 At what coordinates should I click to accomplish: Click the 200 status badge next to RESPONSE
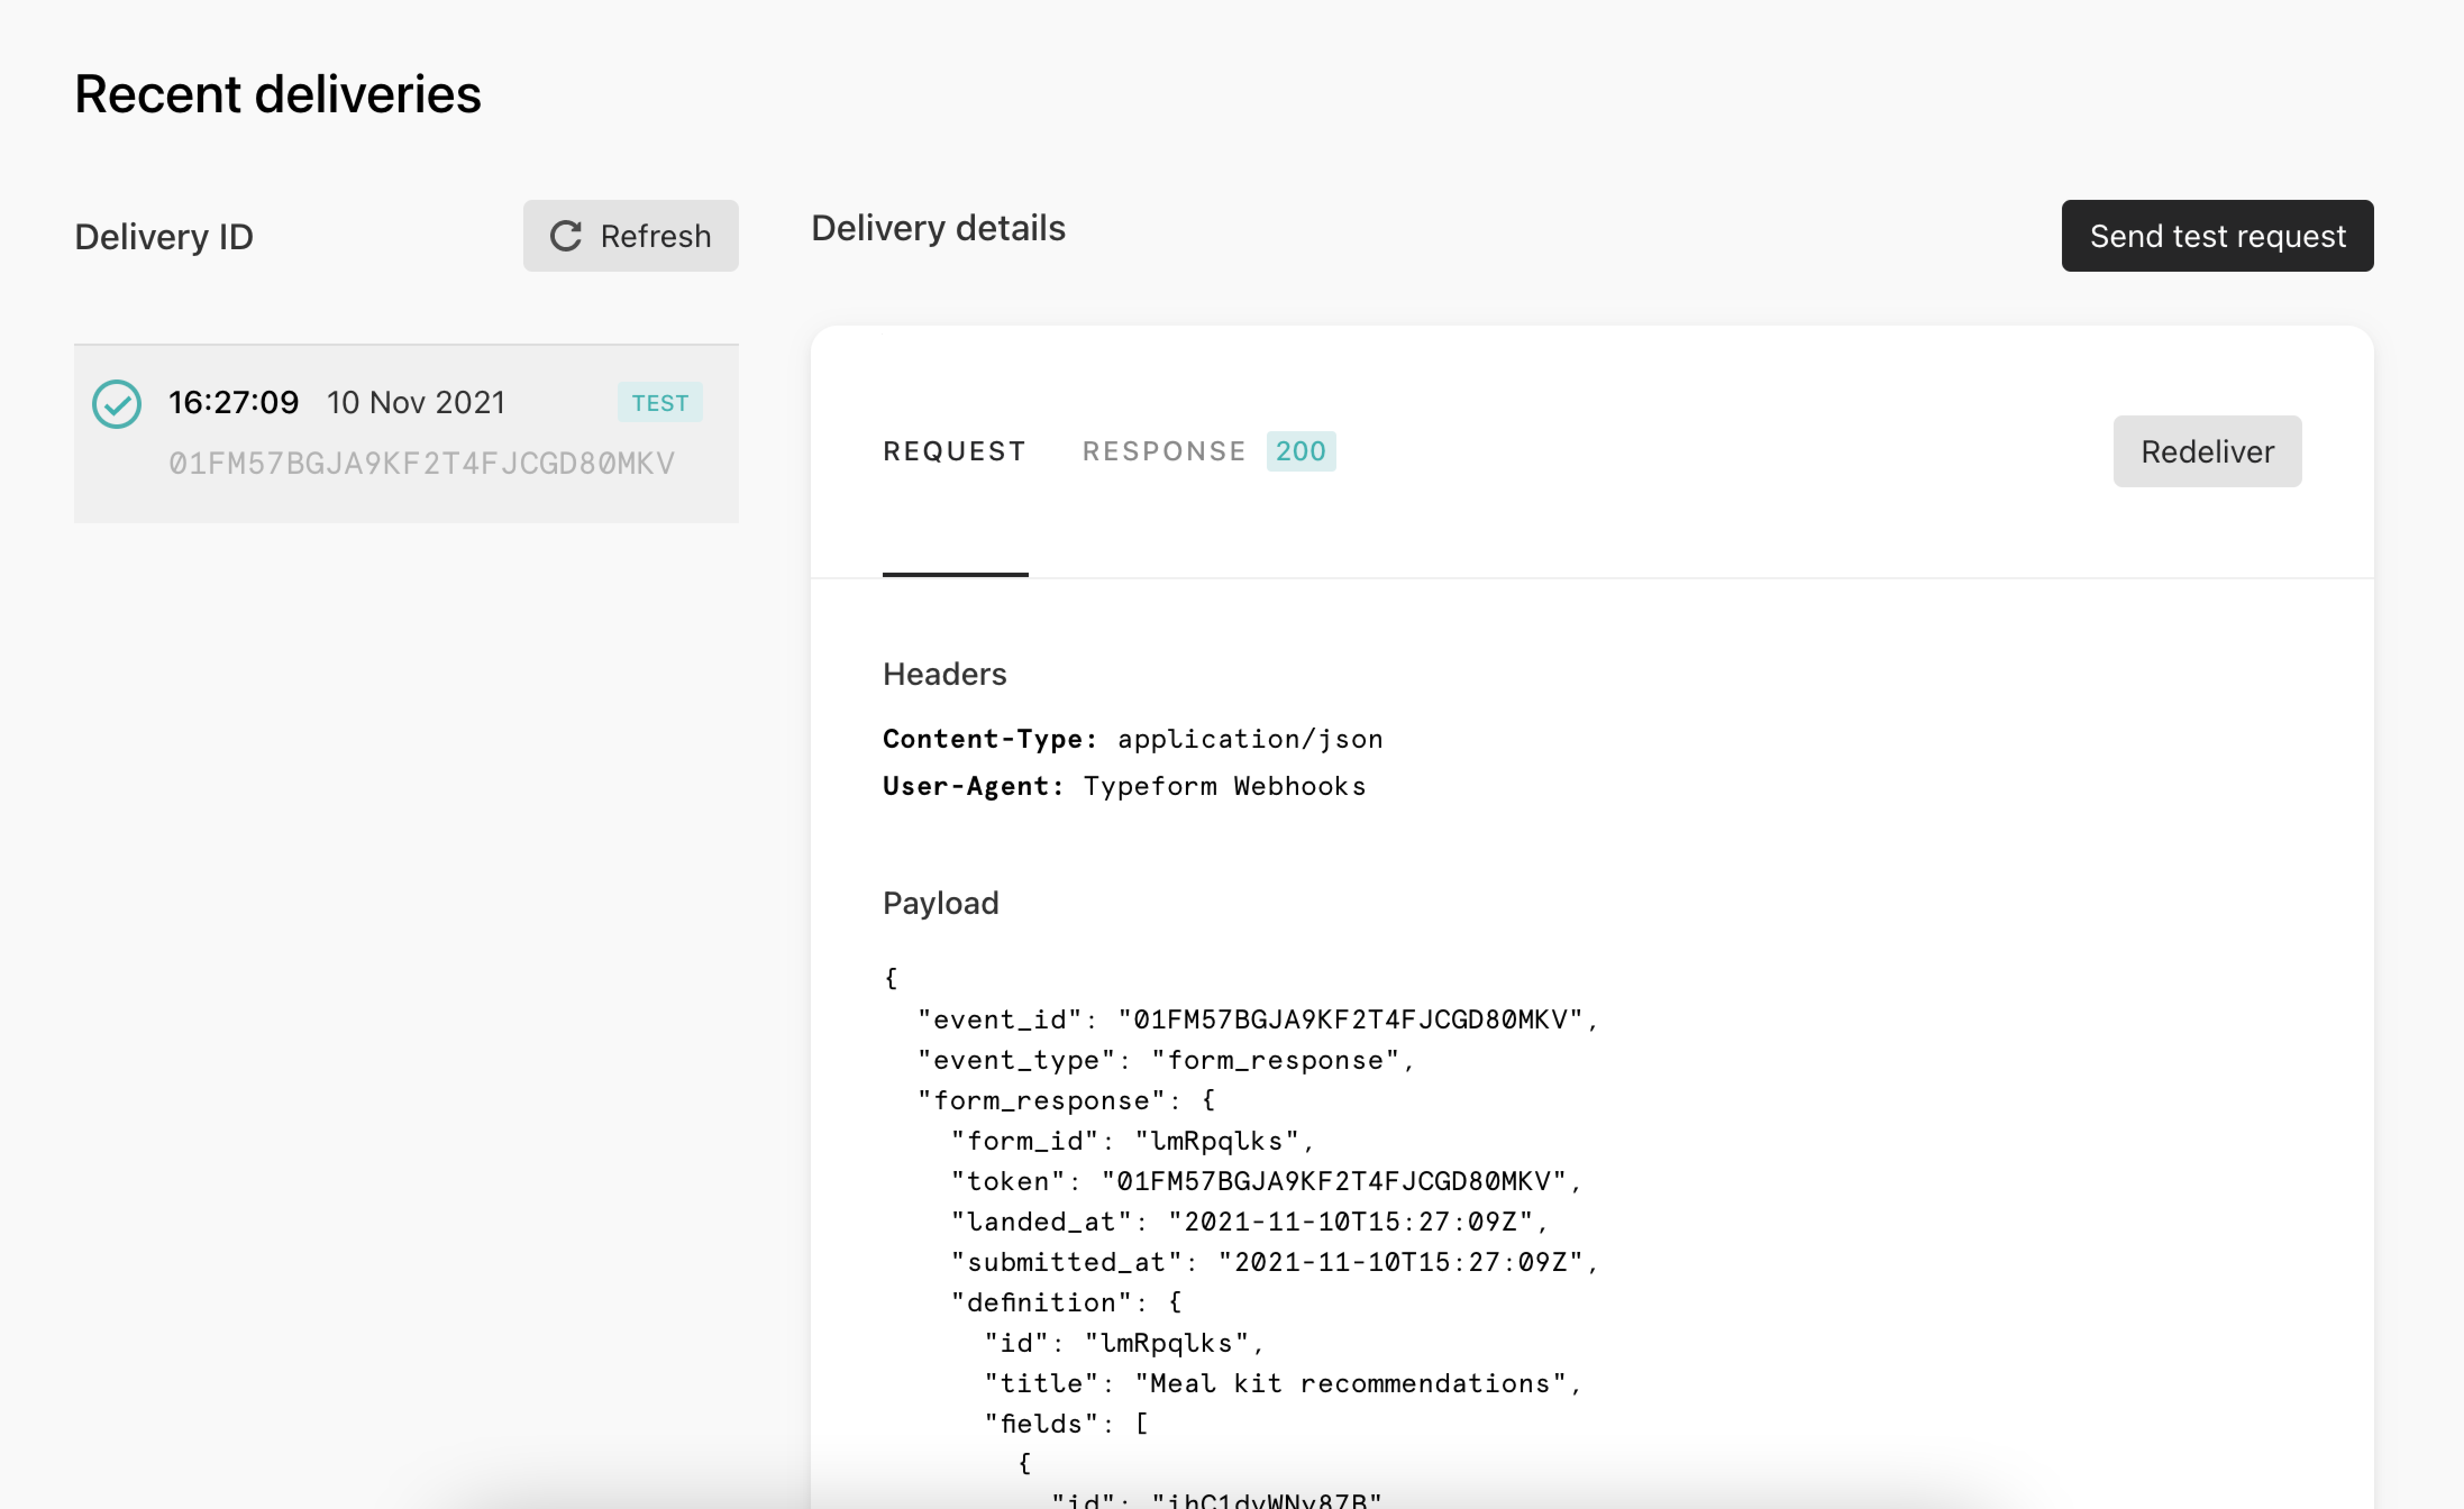coord(1300,451)
